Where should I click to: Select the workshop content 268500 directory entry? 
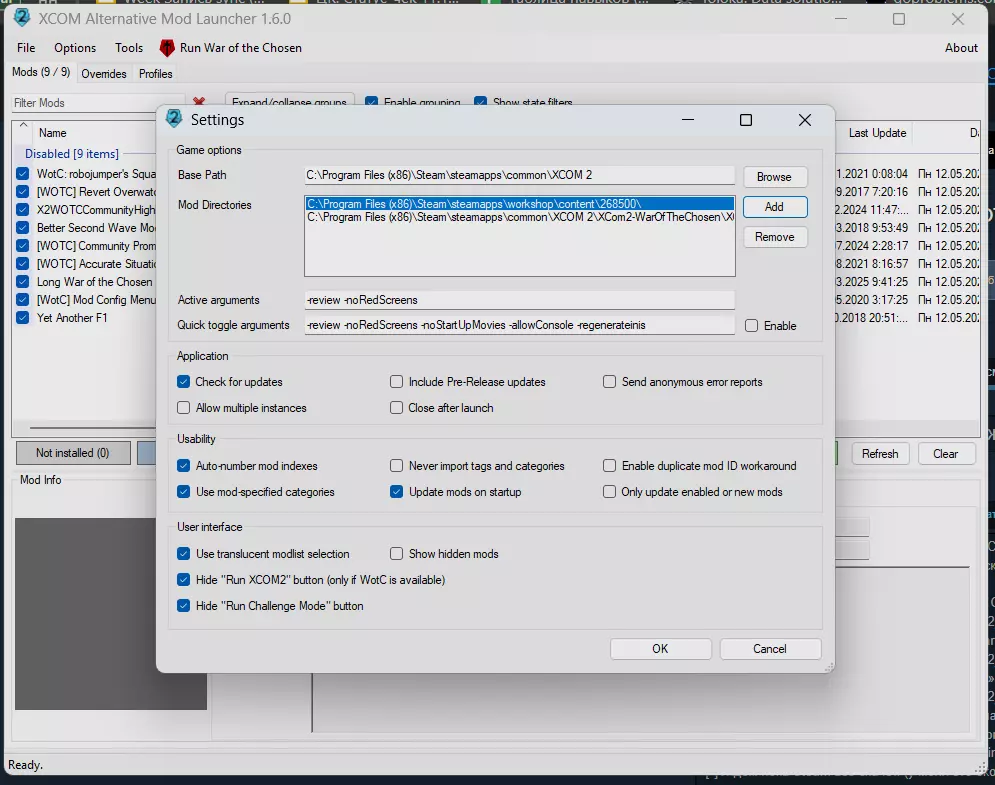click(519, 204)
